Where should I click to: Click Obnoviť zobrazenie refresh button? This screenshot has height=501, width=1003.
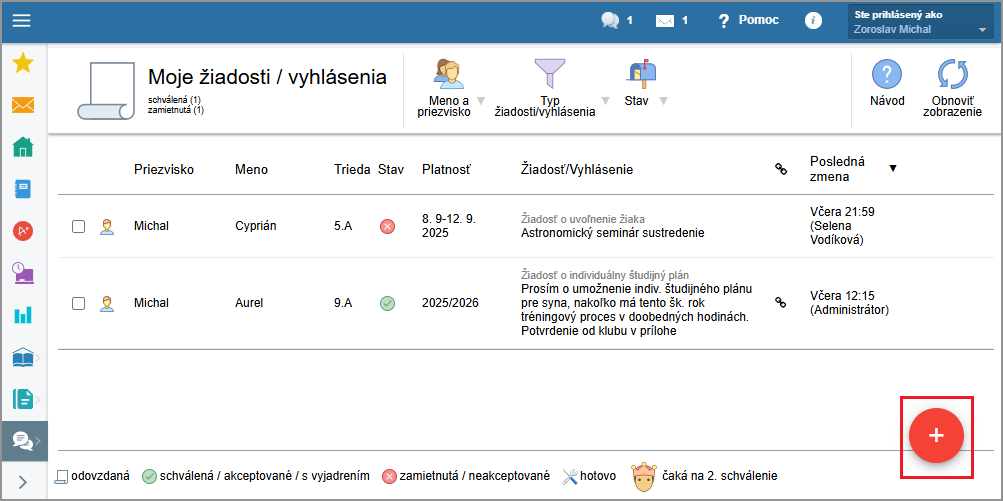tap(952, 88)
